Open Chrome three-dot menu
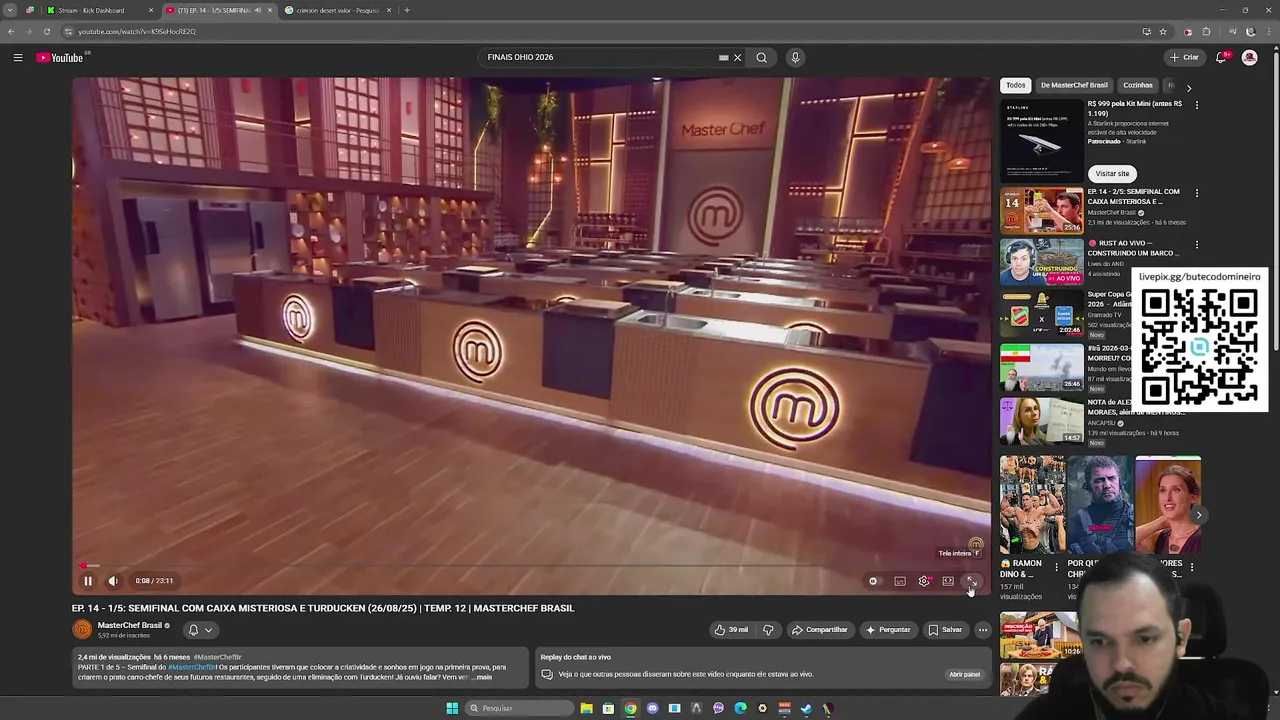The width and height of the screenshot is (1280, 720). (1267, 31)
